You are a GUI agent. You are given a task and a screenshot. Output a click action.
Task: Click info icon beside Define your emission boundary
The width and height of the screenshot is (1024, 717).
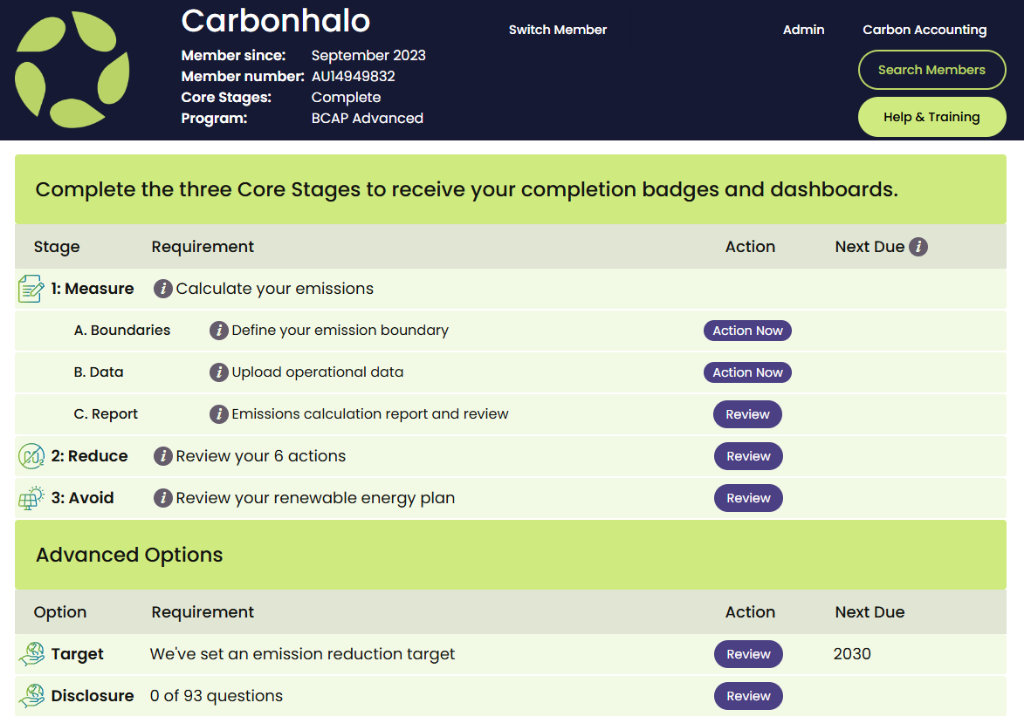point(219,331)
